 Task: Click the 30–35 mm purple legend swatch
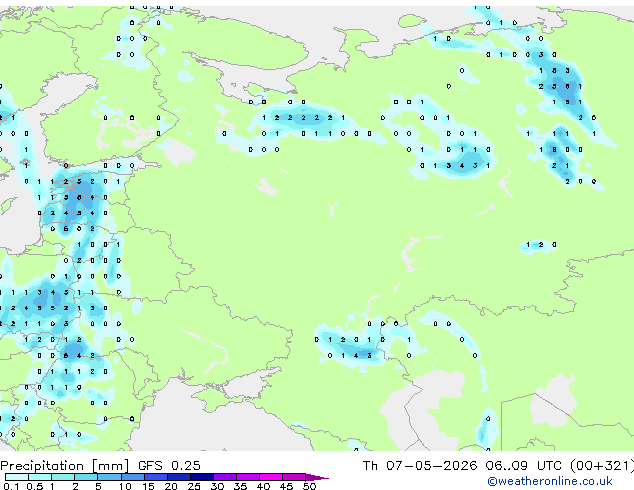pos(225,477)
